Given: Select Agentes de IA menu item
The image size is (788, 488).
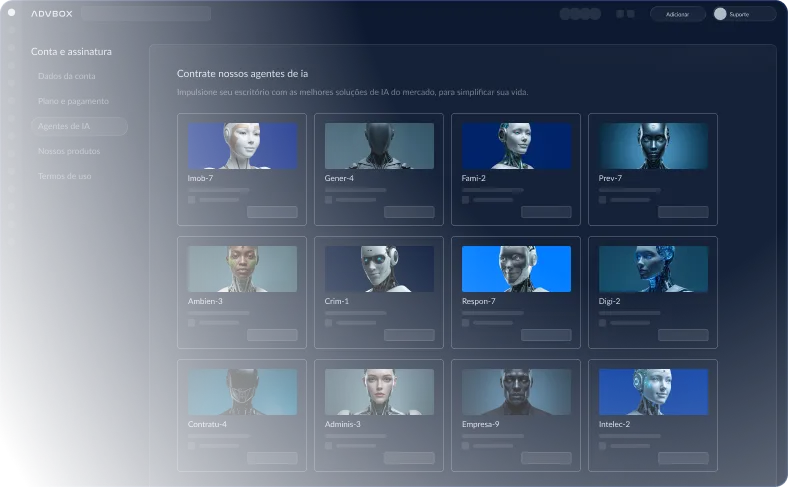Looking at the screenshot, I should [x=79, y=126].
